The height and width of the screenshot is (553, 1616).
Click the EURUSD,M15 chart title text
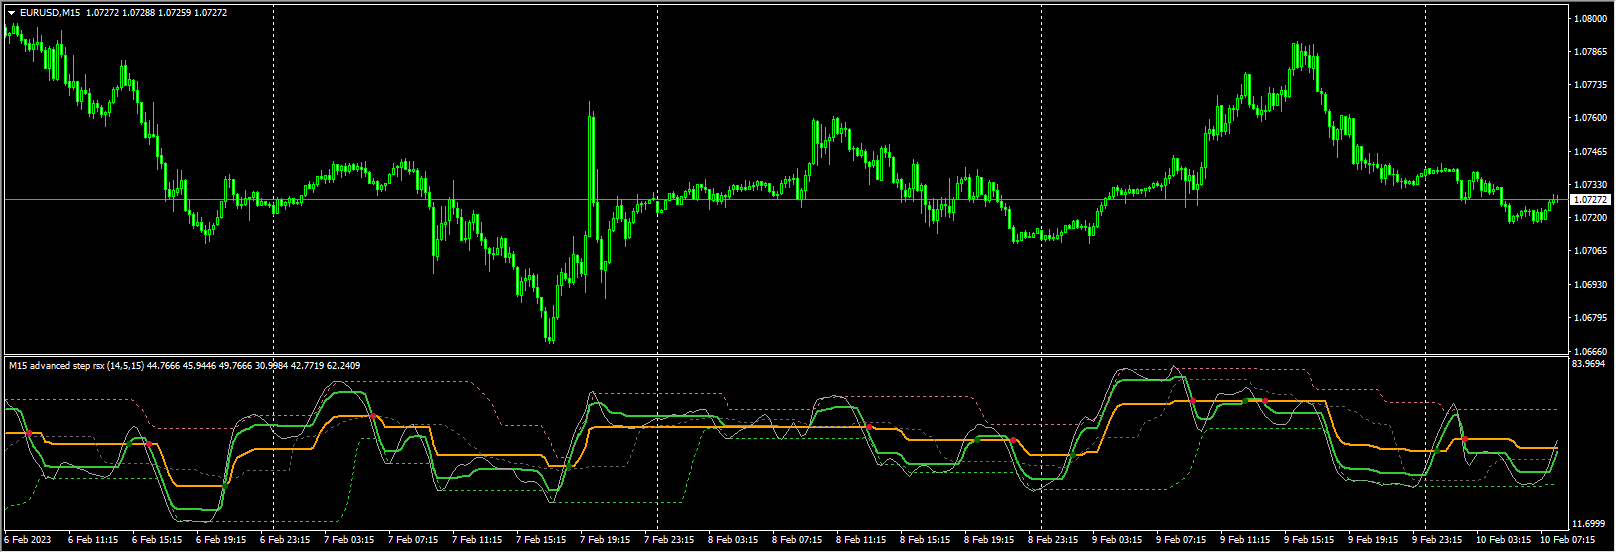point(50,13)
